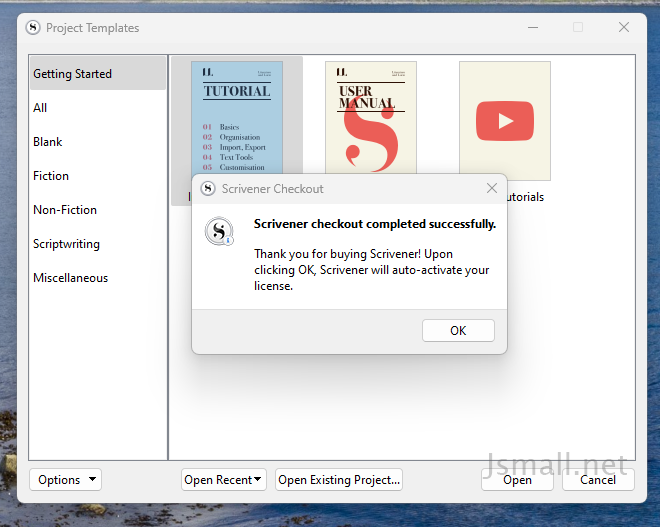The image size is (660, 527).
Task: Select the Miscellaneous category
Action: (98, 278)
